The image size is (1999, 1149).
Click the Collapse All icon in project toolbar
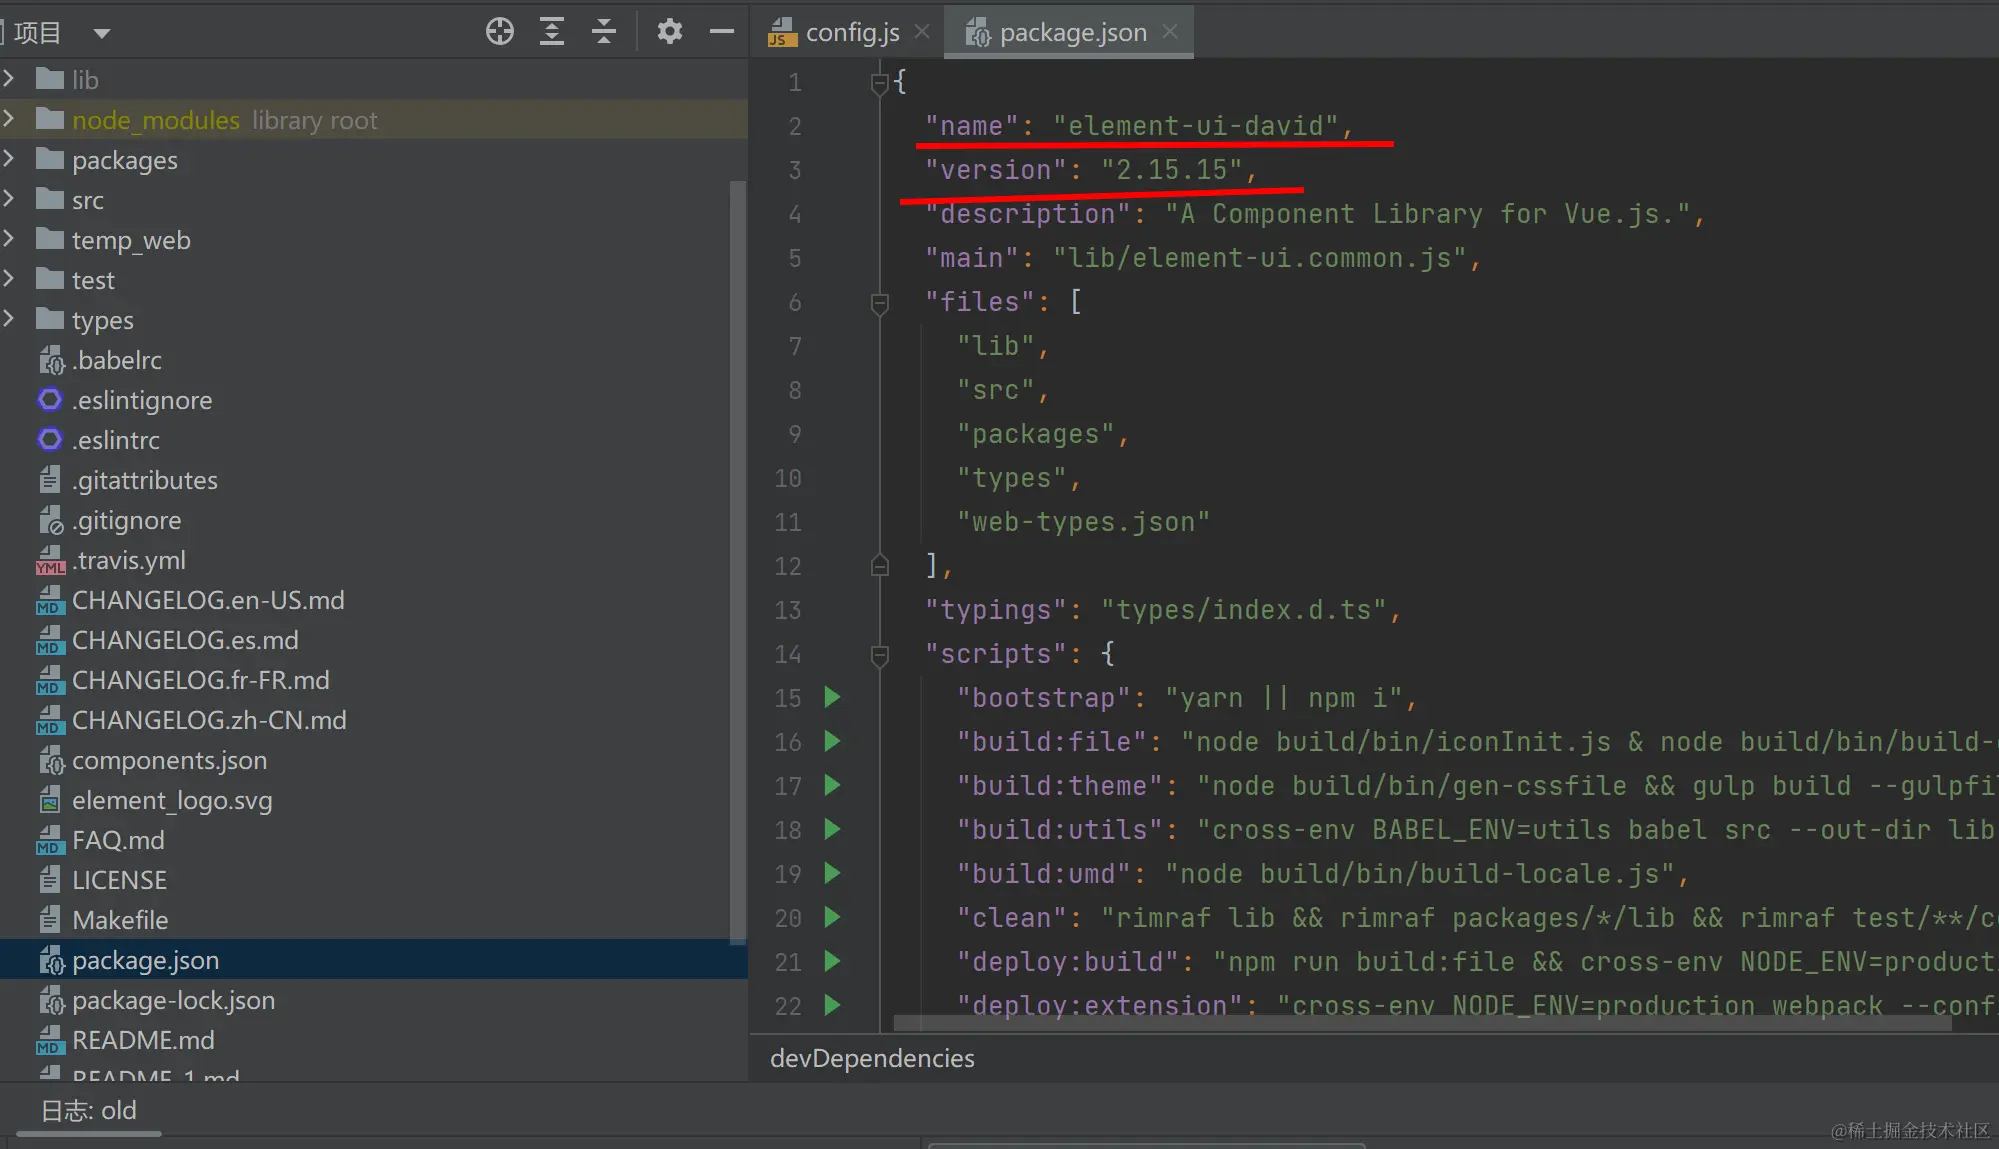pos(604,32)
